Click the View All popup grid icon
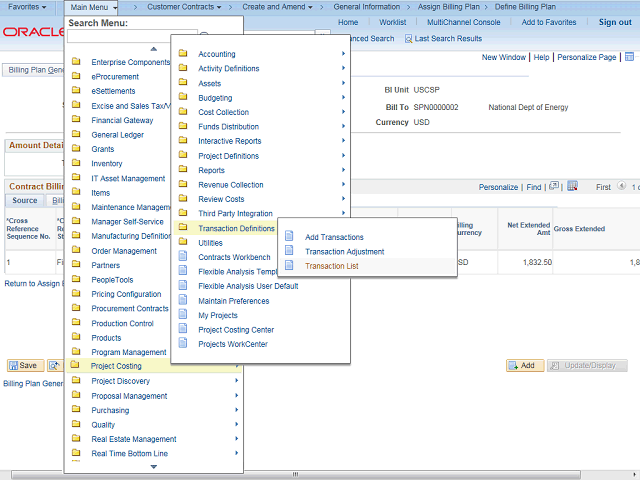 [x=555, y=186]
